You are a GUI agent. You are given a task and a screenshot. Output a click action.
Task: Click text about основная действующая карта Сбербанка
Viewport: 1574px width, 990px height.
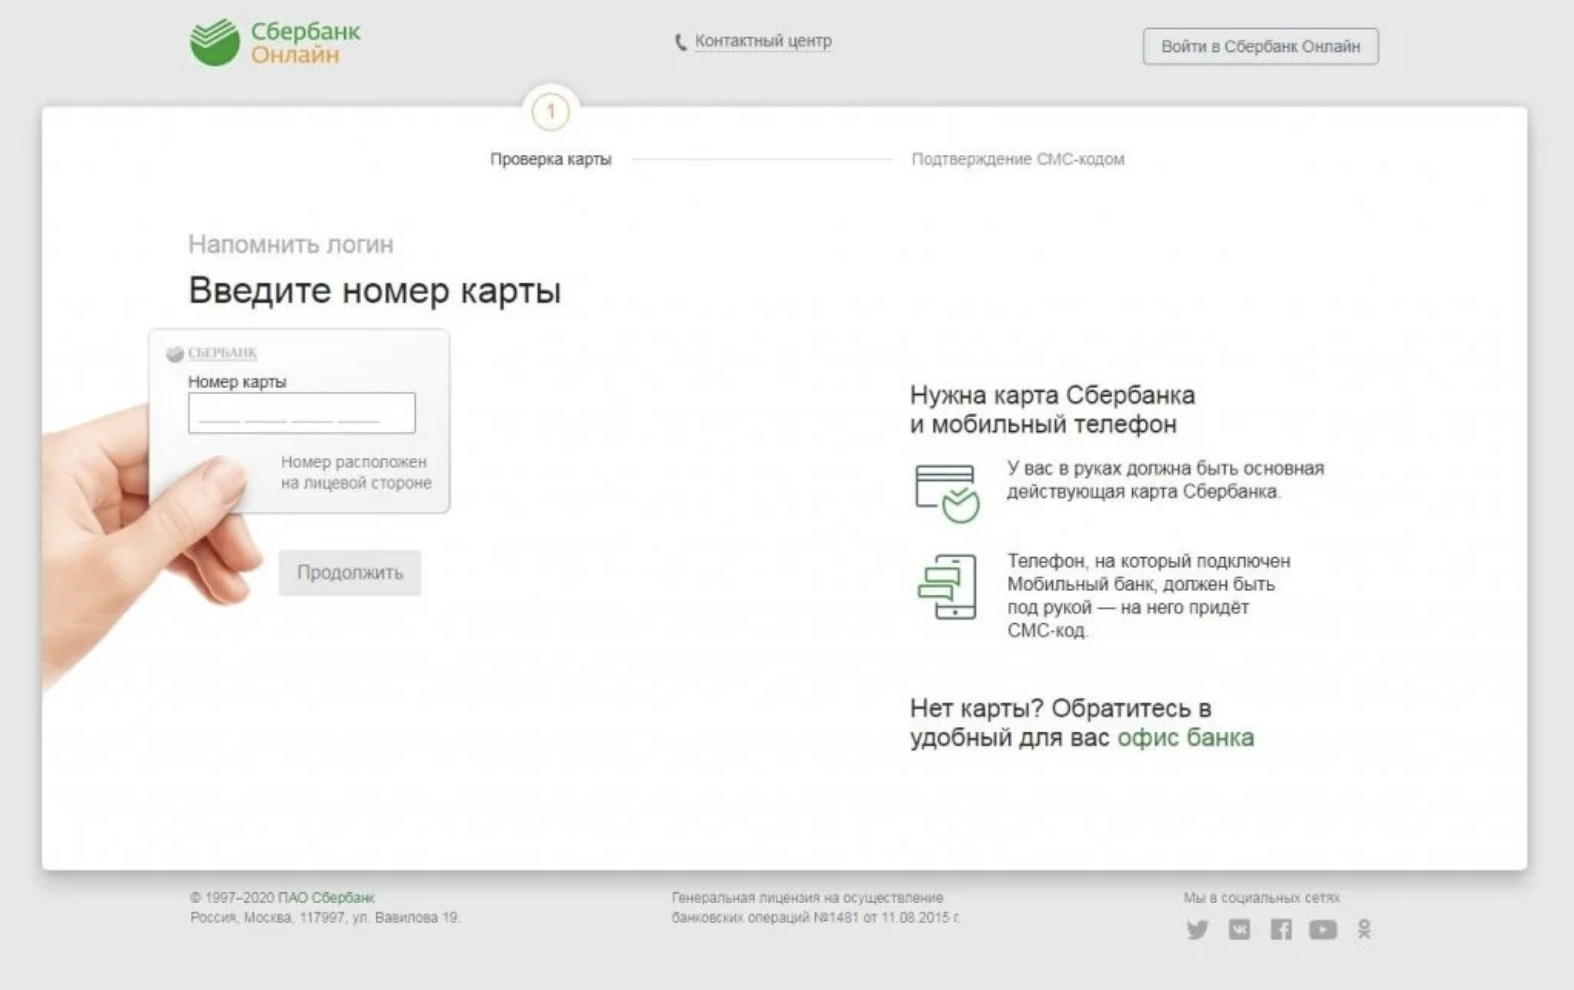coord(1165,480)
